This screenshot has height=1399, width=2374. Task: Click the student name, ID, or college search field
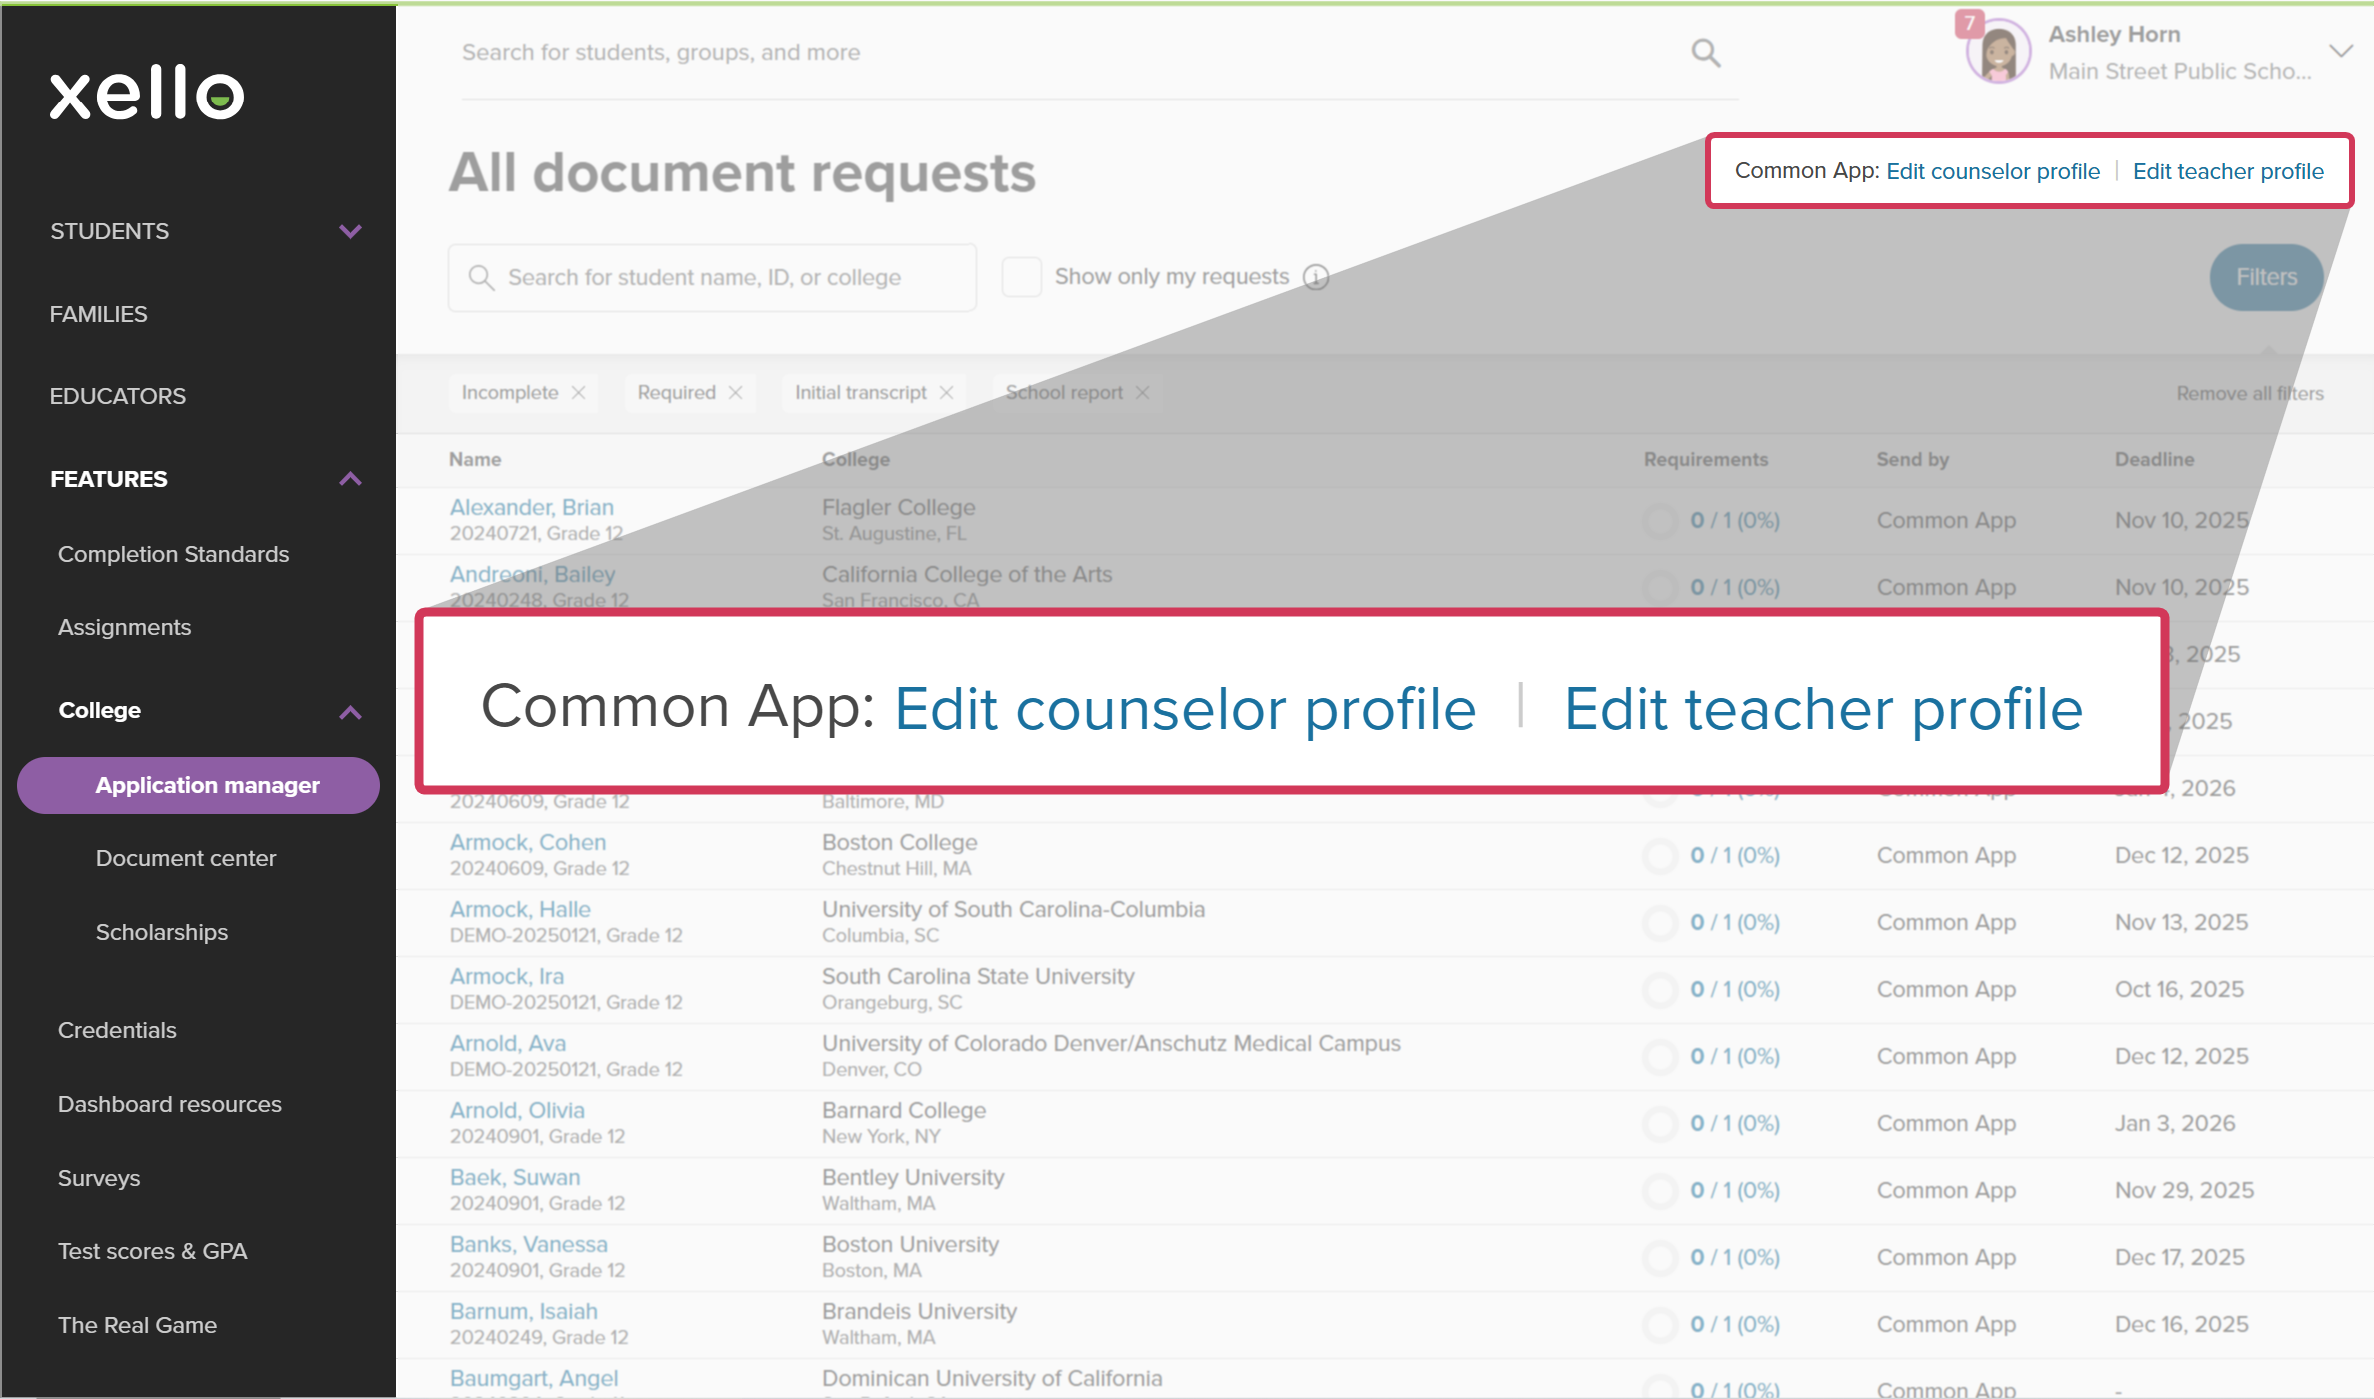(712, 277)
